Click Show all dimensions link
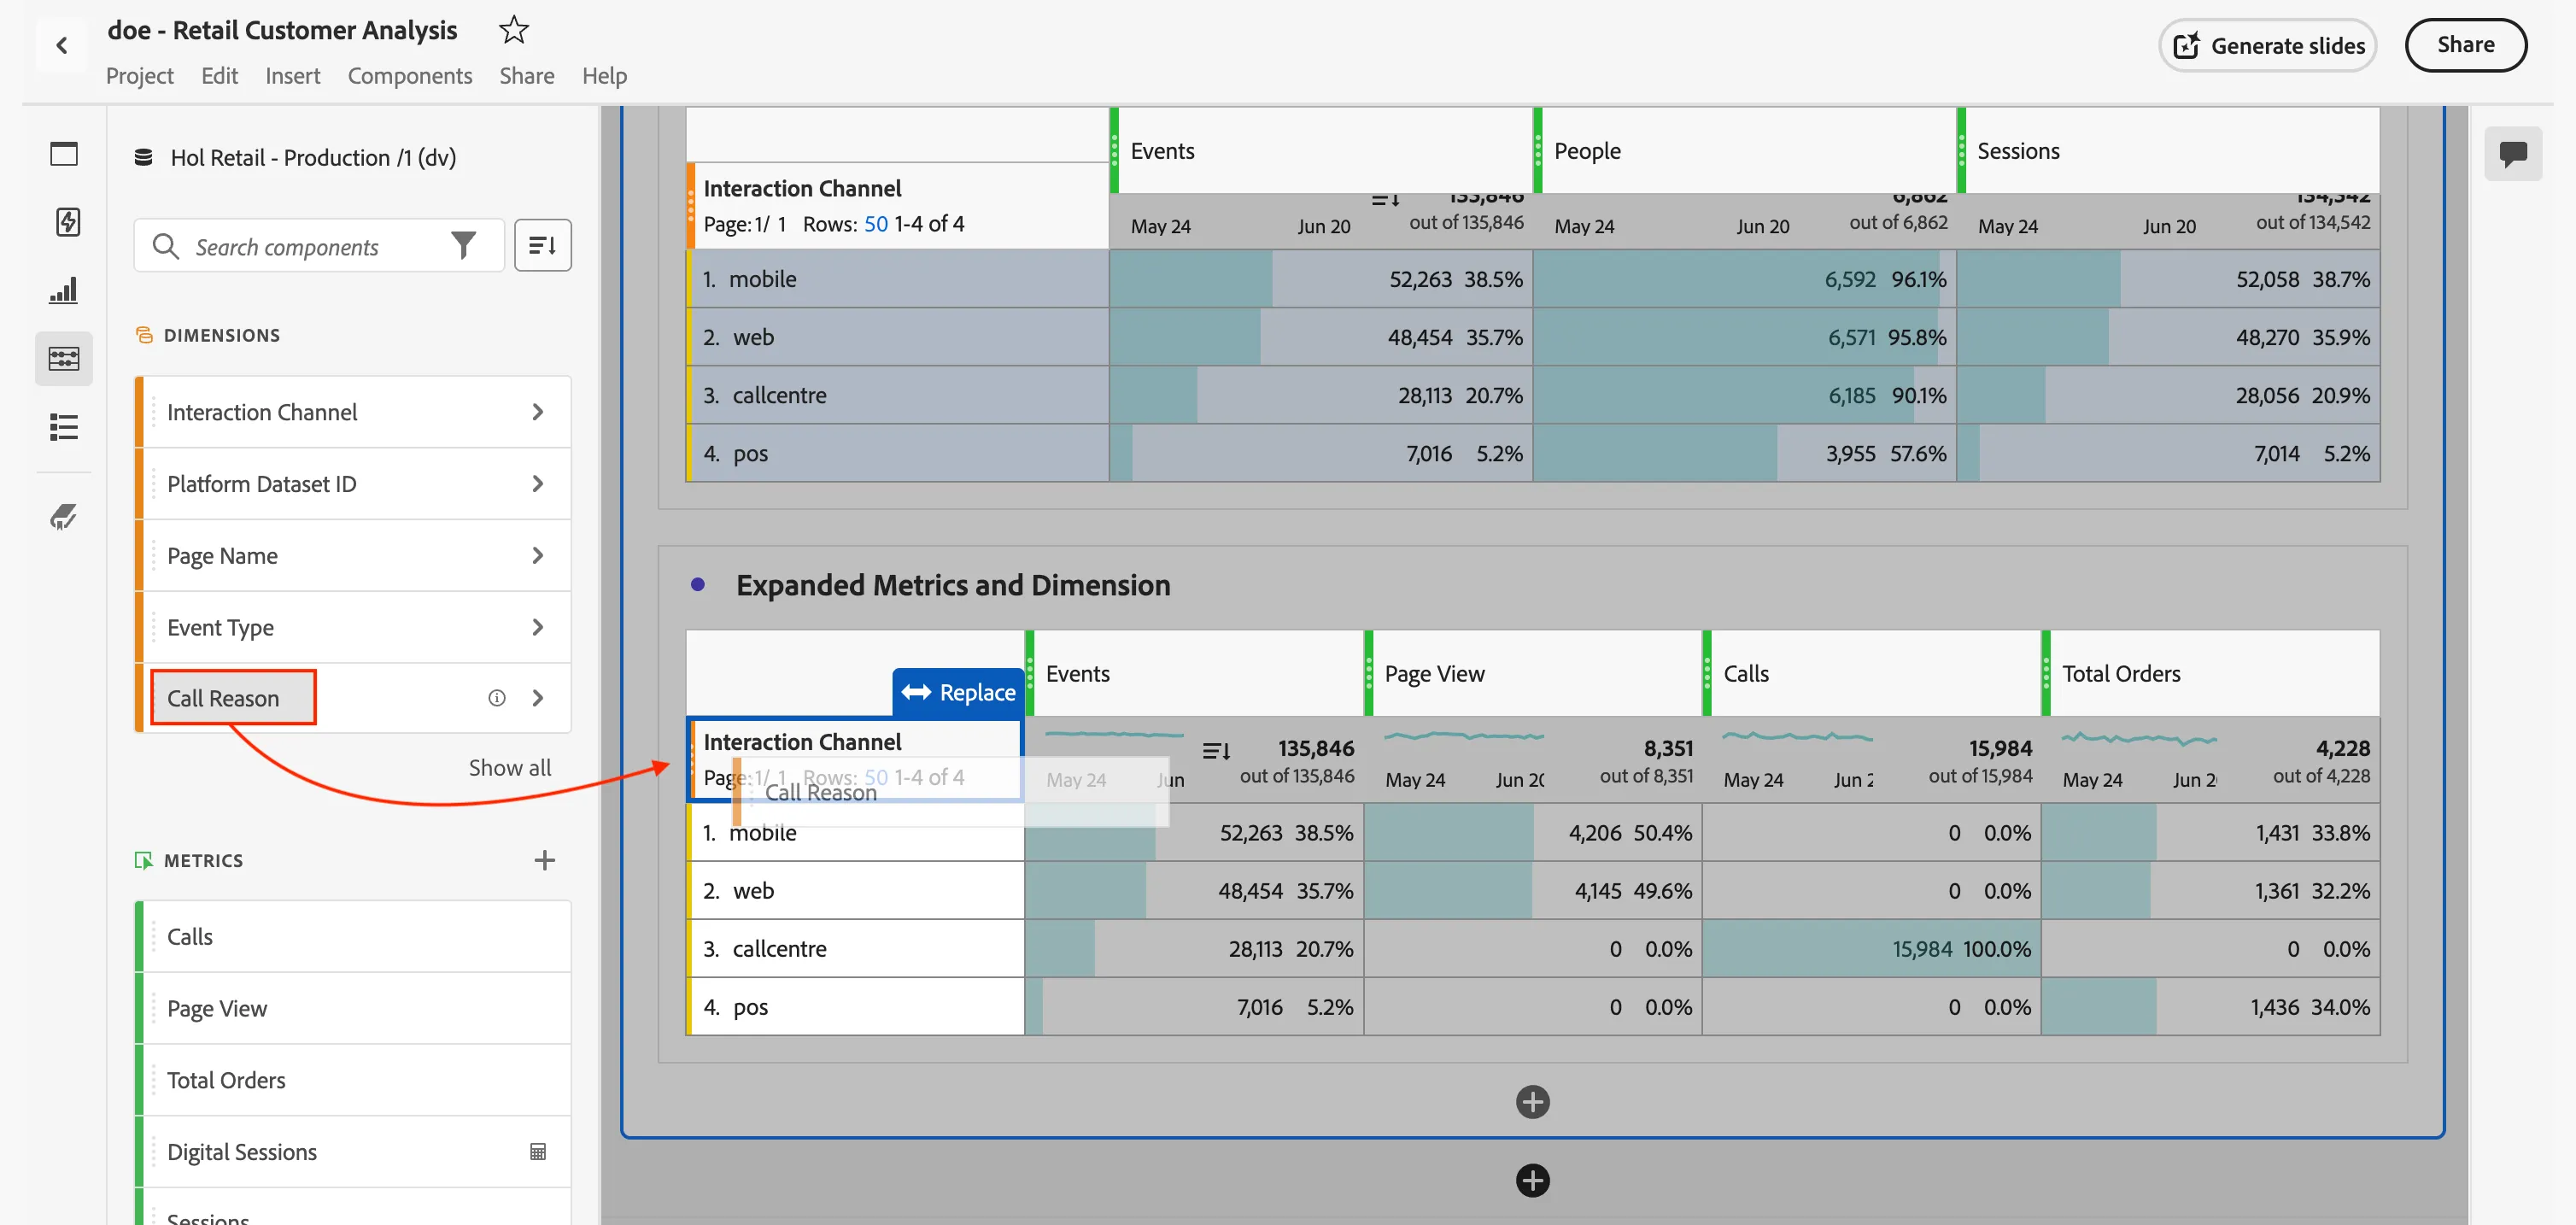This screenshot has height=1225, width=2576. [x=510, y=767]
